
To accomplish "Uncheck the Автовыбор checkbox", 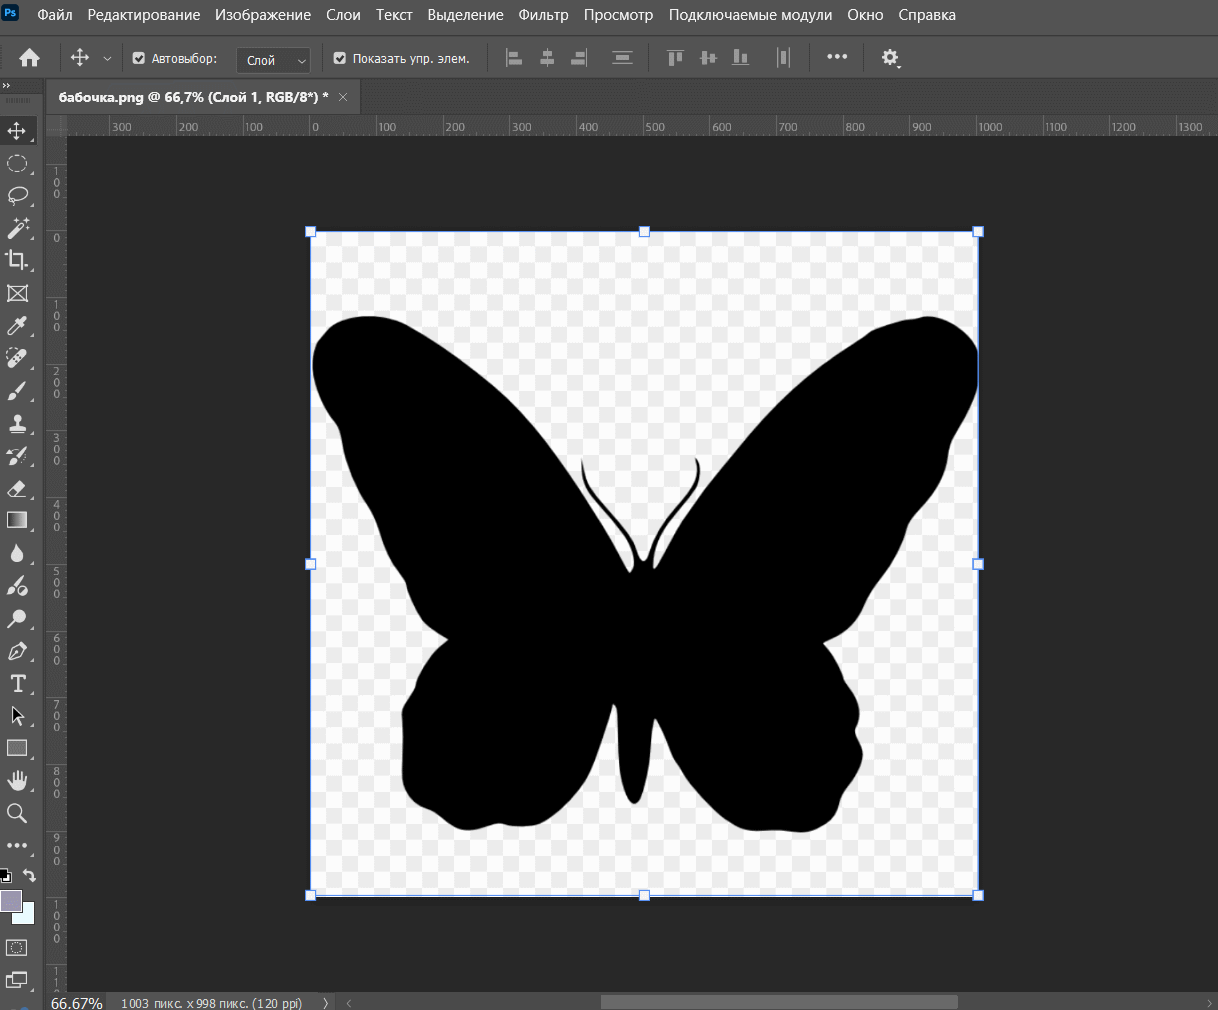I will [139, 59].
